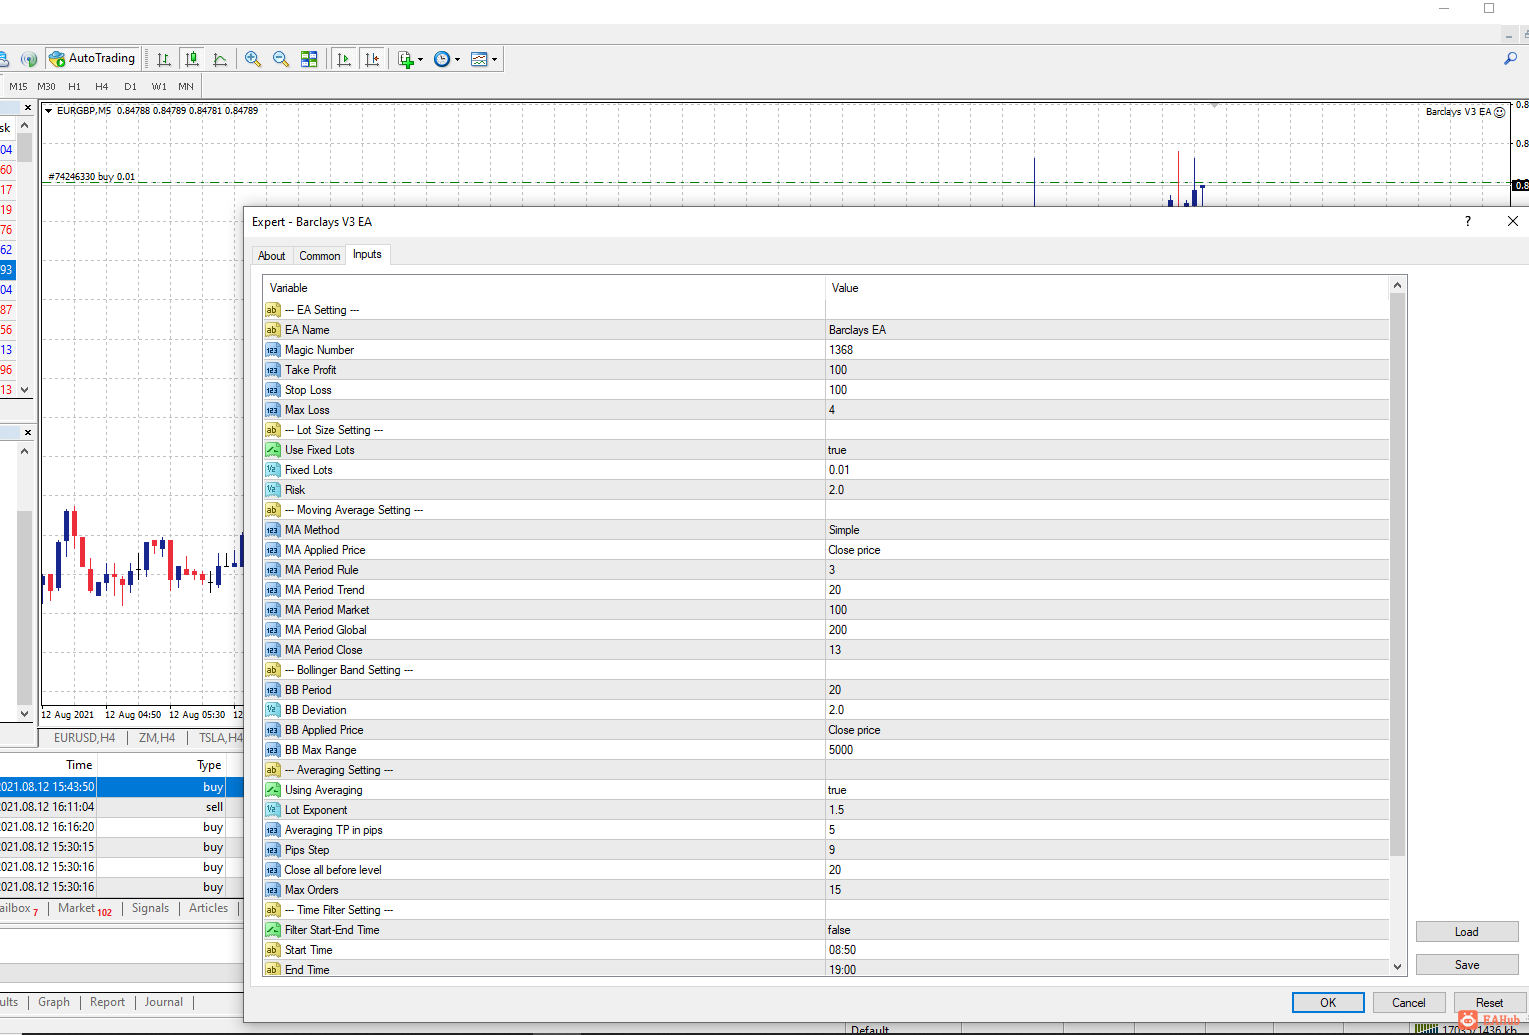Click the chart templates icon
The width and height of the screenshot is (1529, 1035).
(x=479, y=59)
